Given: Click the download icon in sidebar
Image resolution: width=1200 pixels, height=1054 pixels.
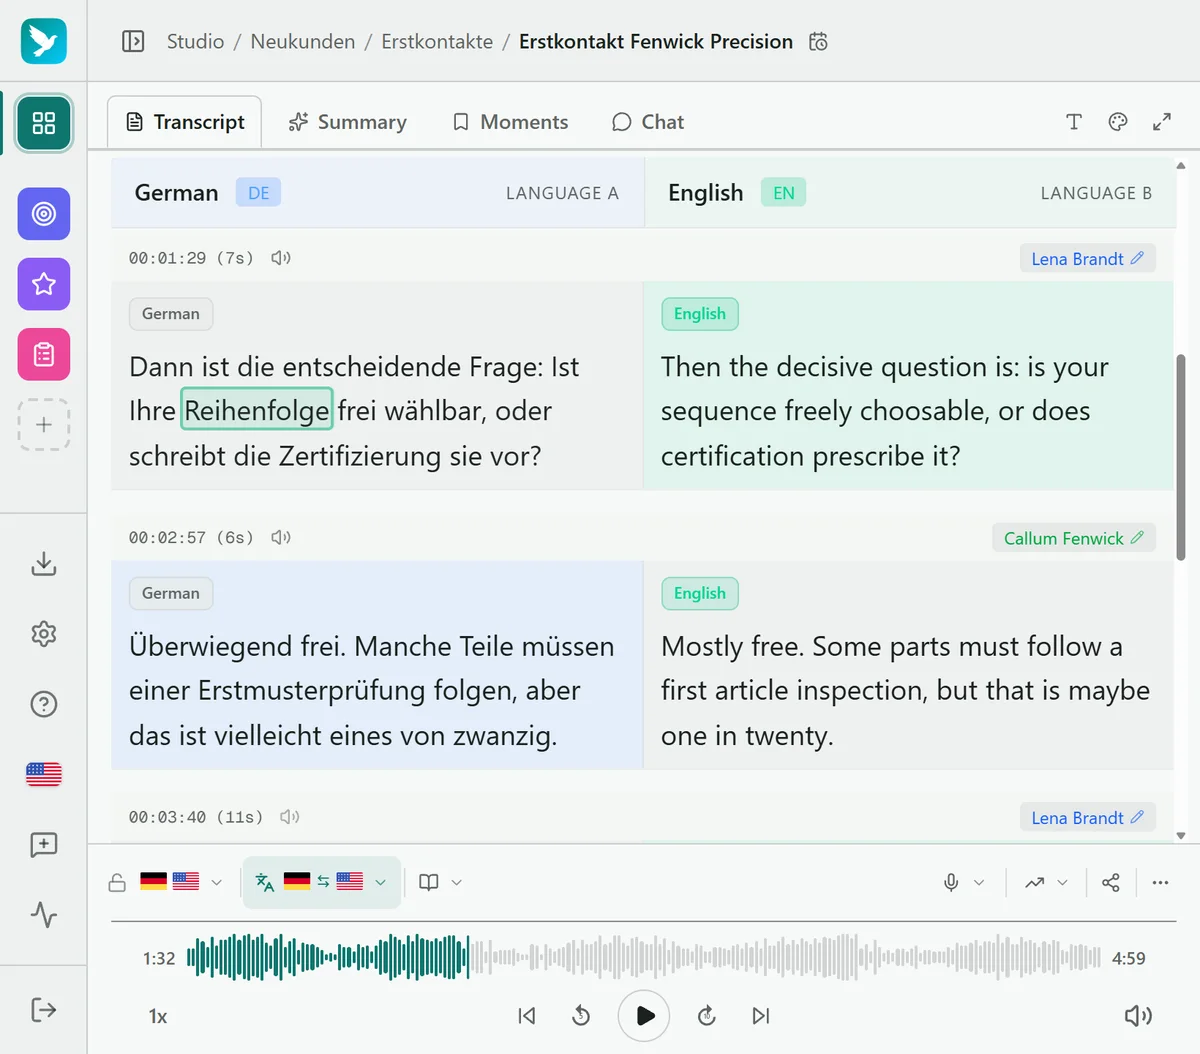Looking at the screenshot, I should tap(44, 564).
